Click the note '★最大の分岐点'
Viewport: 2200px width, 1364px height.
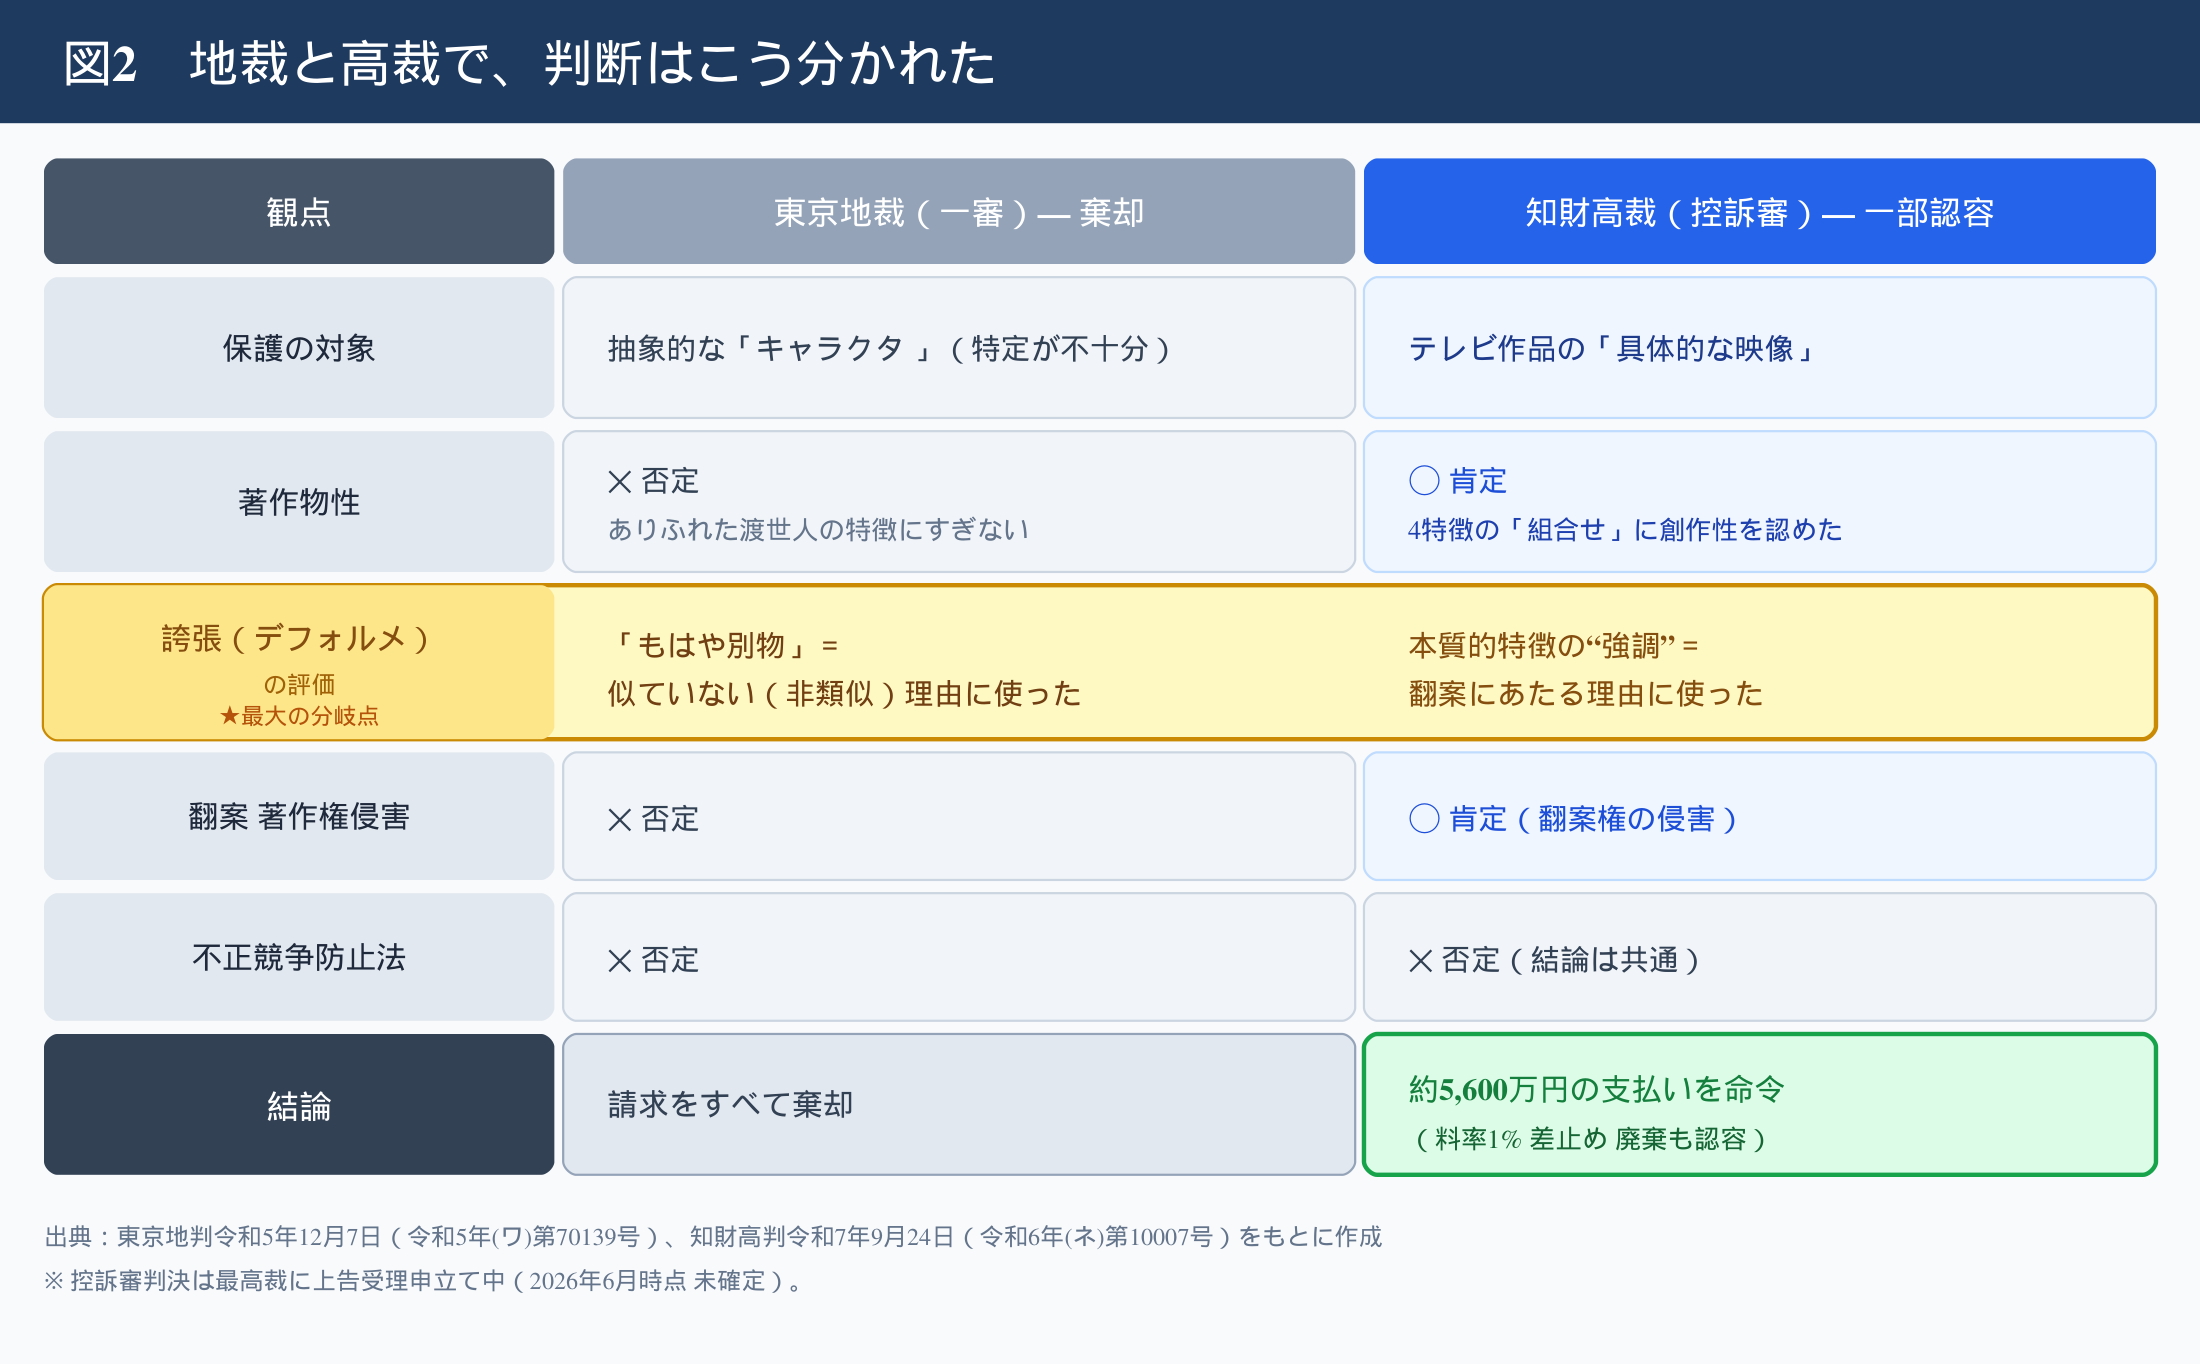pos(299,716)
